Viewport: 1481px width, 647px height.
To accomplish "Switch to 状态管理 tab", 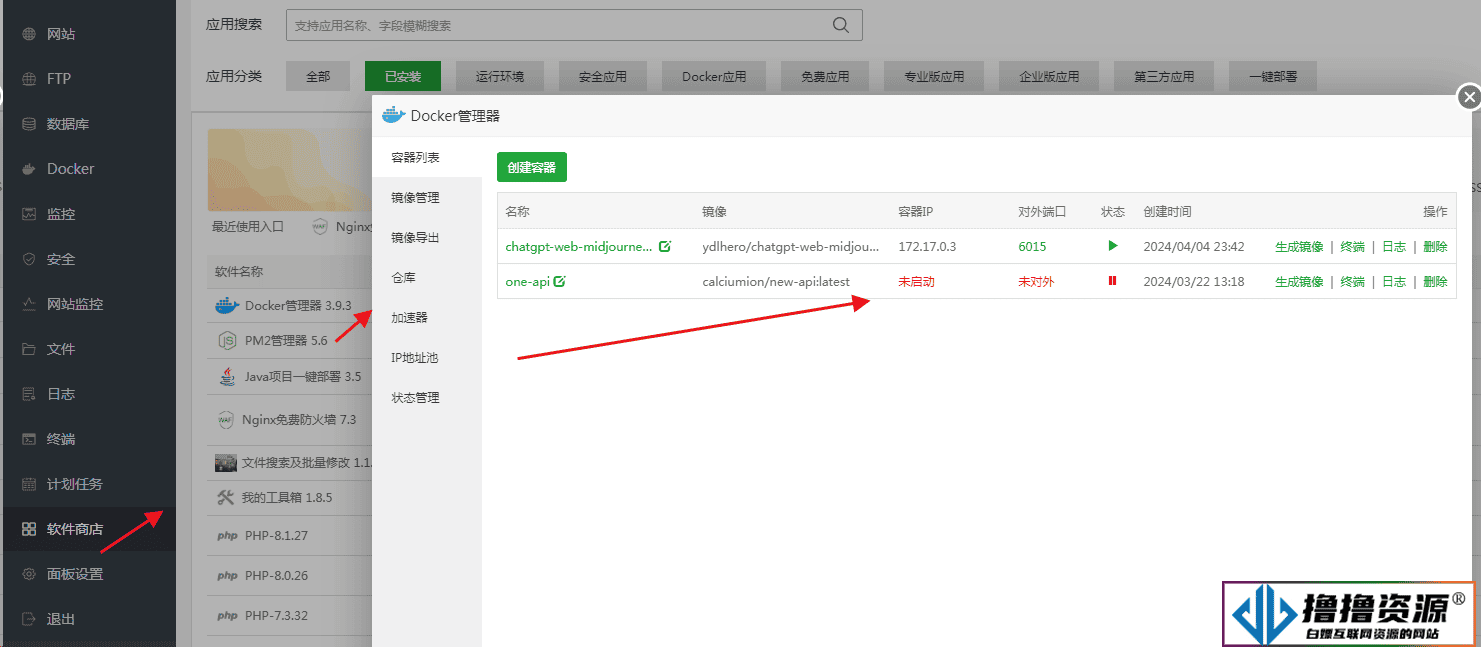I will [x=427, y=398].
